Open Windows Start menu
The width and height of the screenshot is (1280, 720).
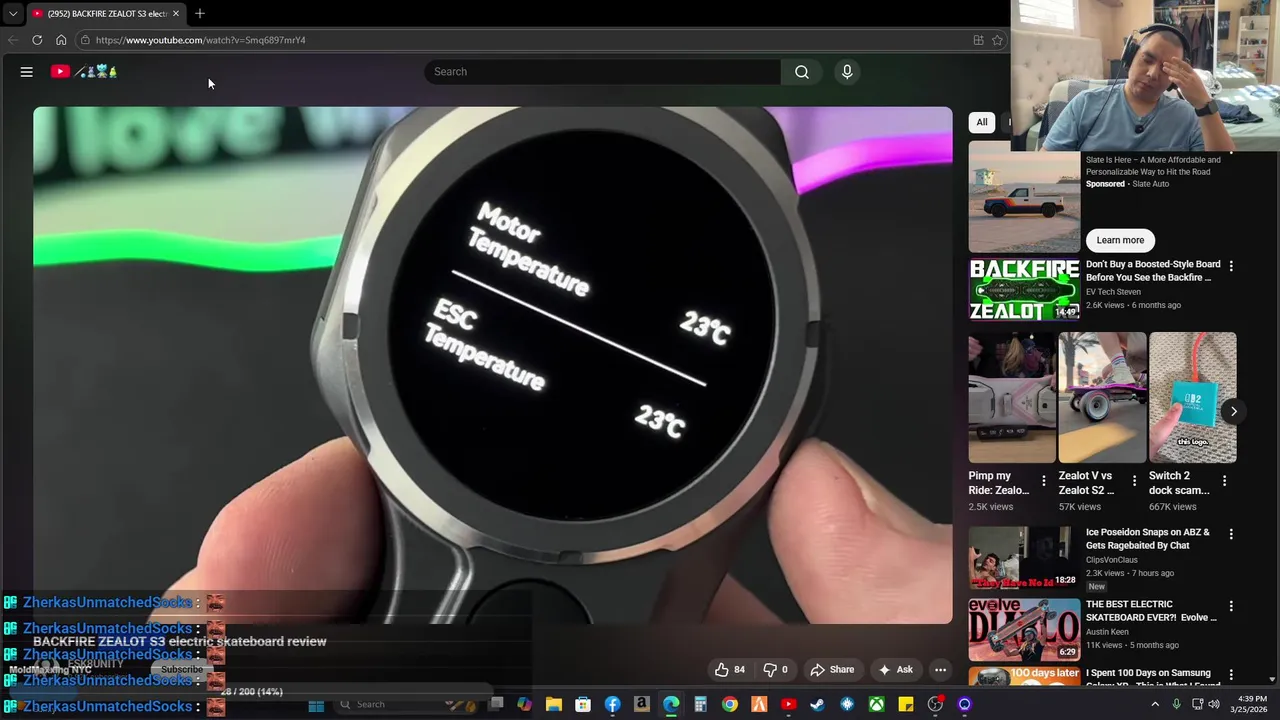316,705
